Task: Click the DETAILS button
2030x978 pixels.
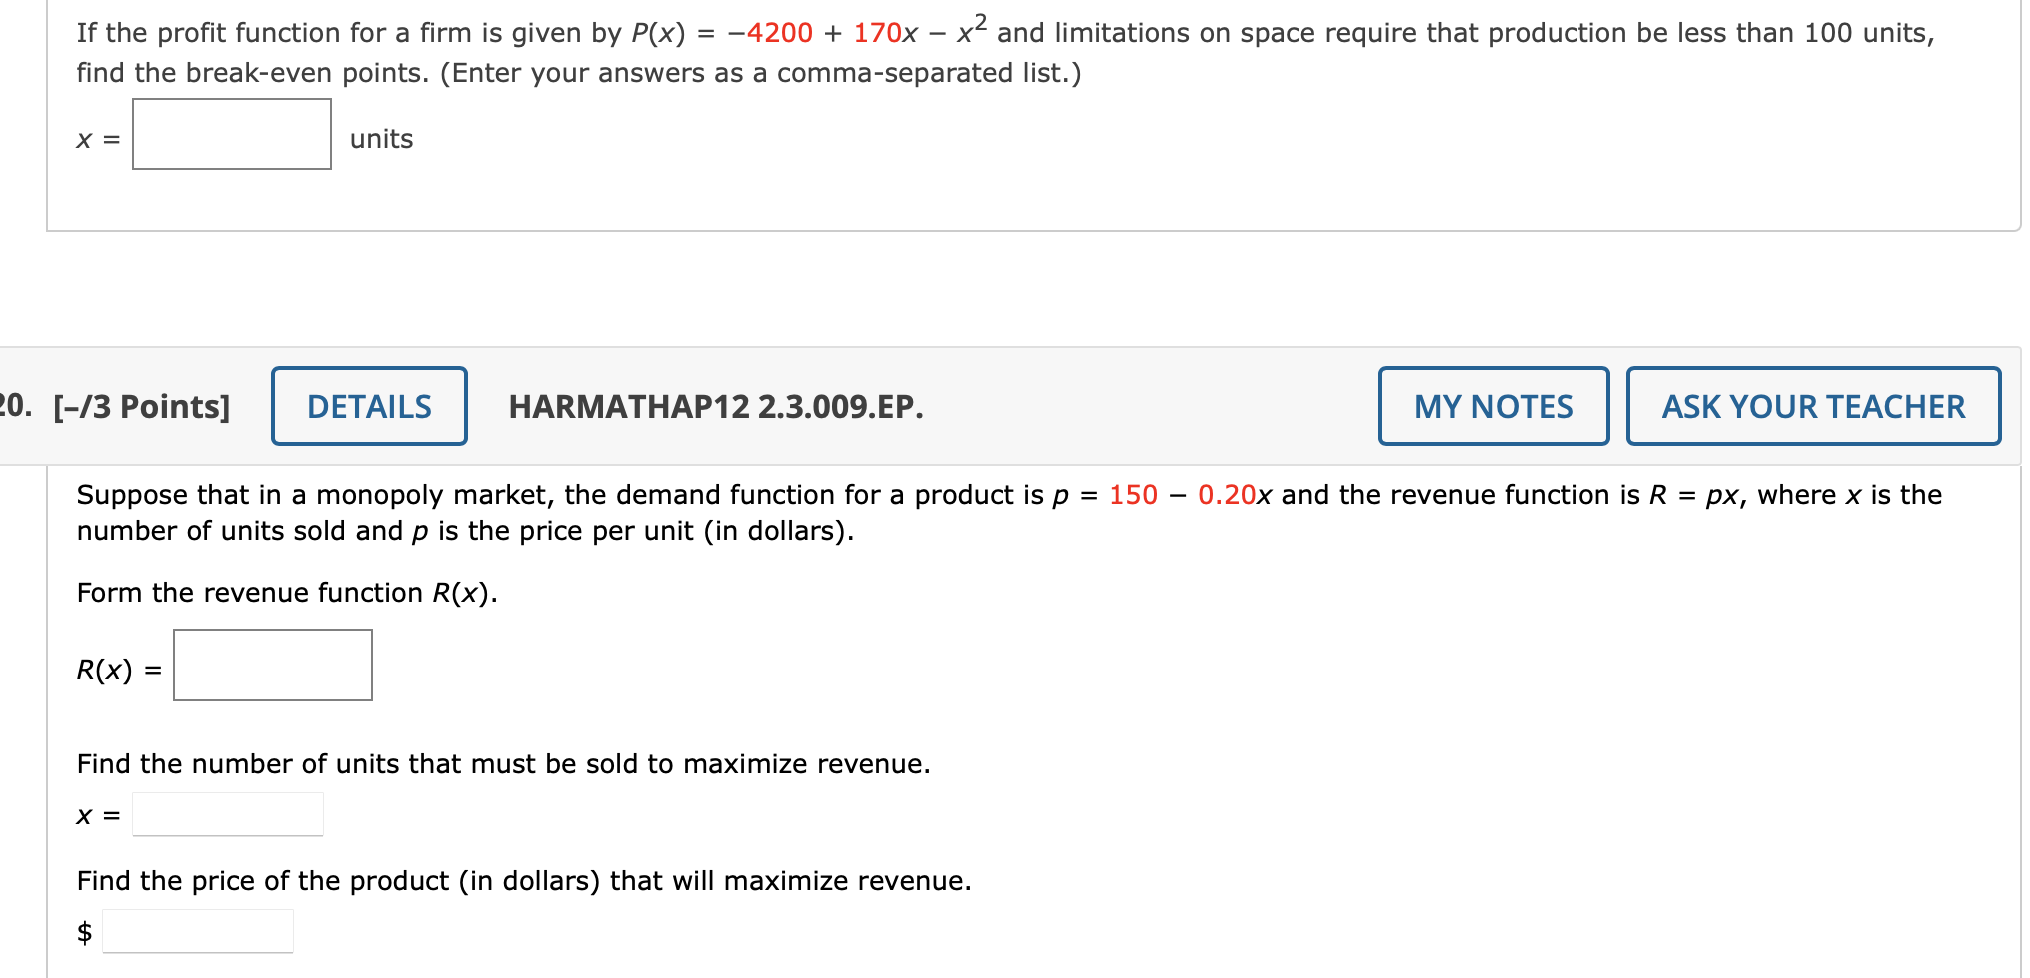Action: click(x=368, y=406)
